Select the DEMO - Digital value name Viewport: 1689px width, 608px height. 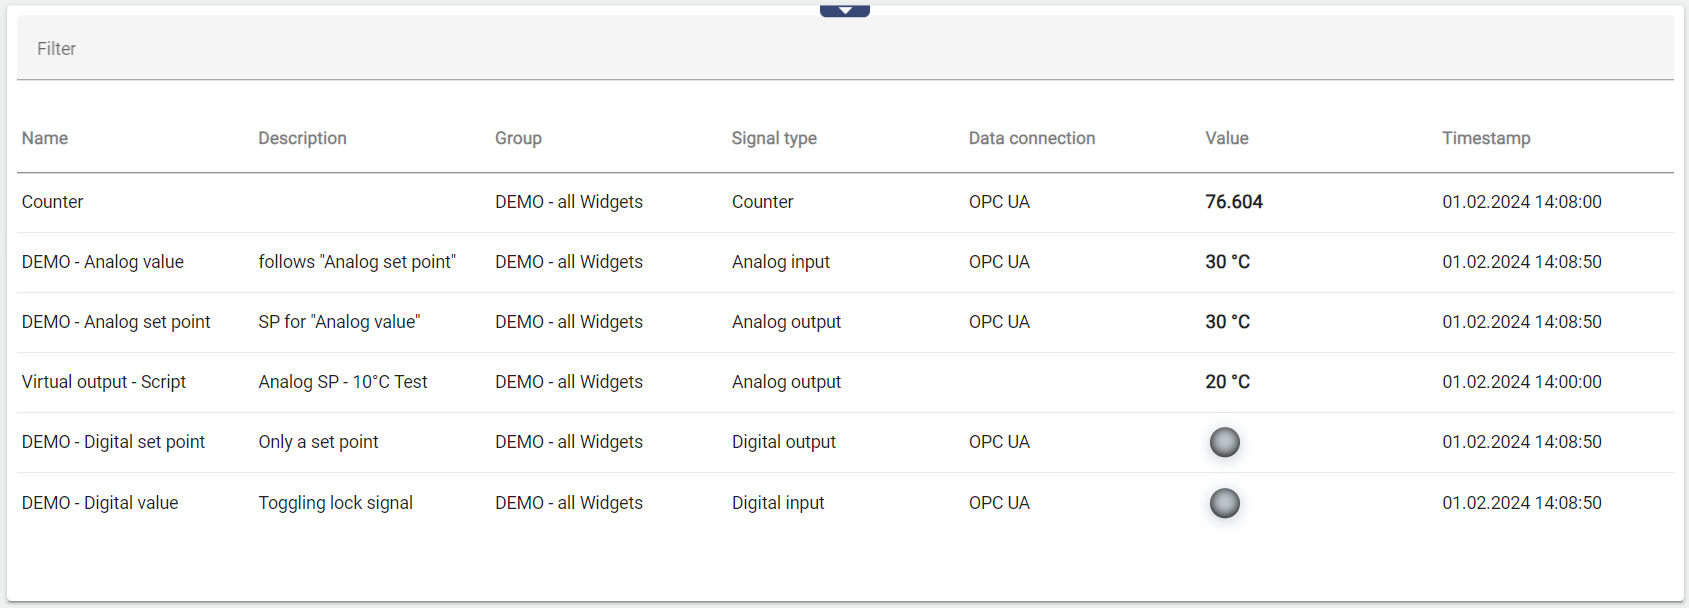[100, 503]
